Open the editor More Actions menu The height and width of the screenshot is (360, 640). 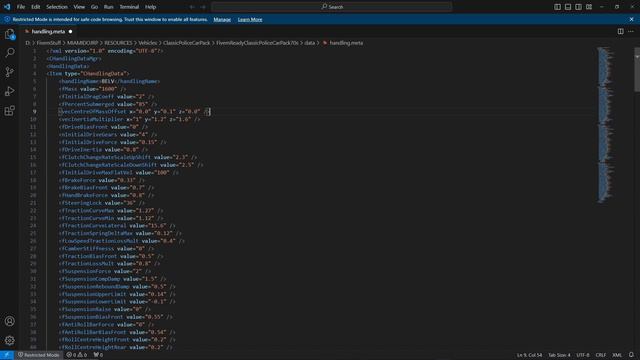631,31
